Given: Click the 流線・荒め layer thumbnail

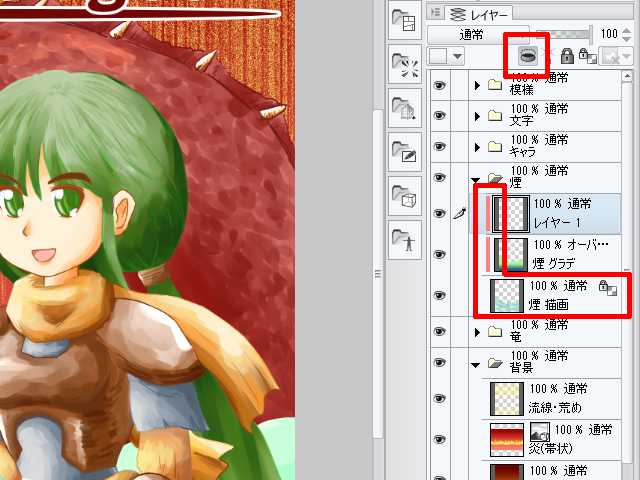Looking at the screenshot, I should point(507,398).
